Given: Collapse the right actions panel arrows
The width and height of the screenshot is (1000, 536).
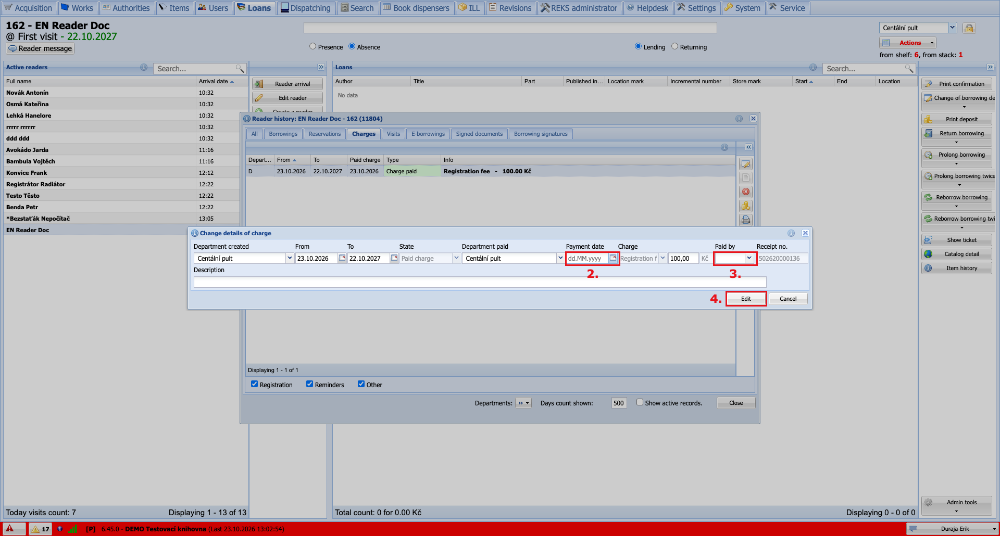Looking at the screenshot, I should tap(990, 67).
